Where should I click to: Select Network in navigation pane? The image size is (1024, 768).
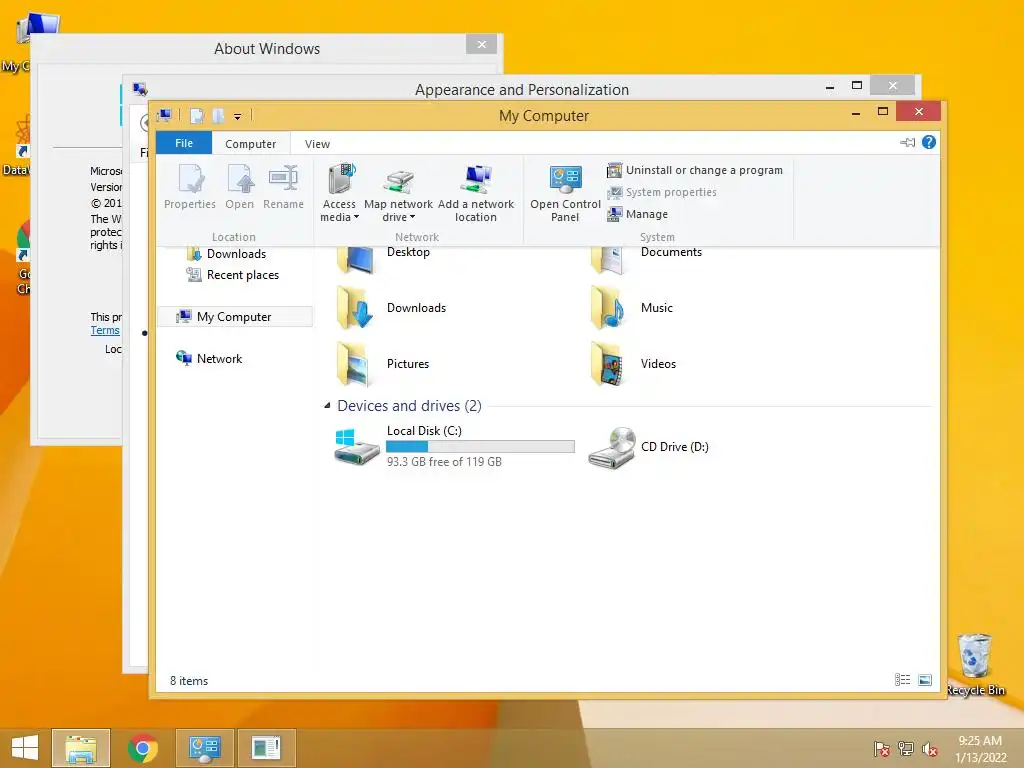click(x=209, y=359)
